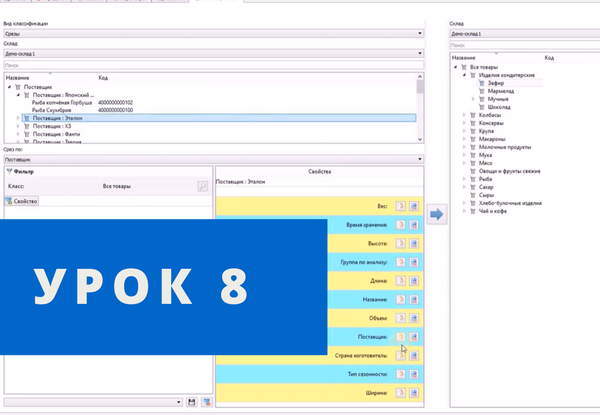This screenshot has width=600, height=415.
Task: Open the right panel Склад dropdown
Action: pos(525,34)
